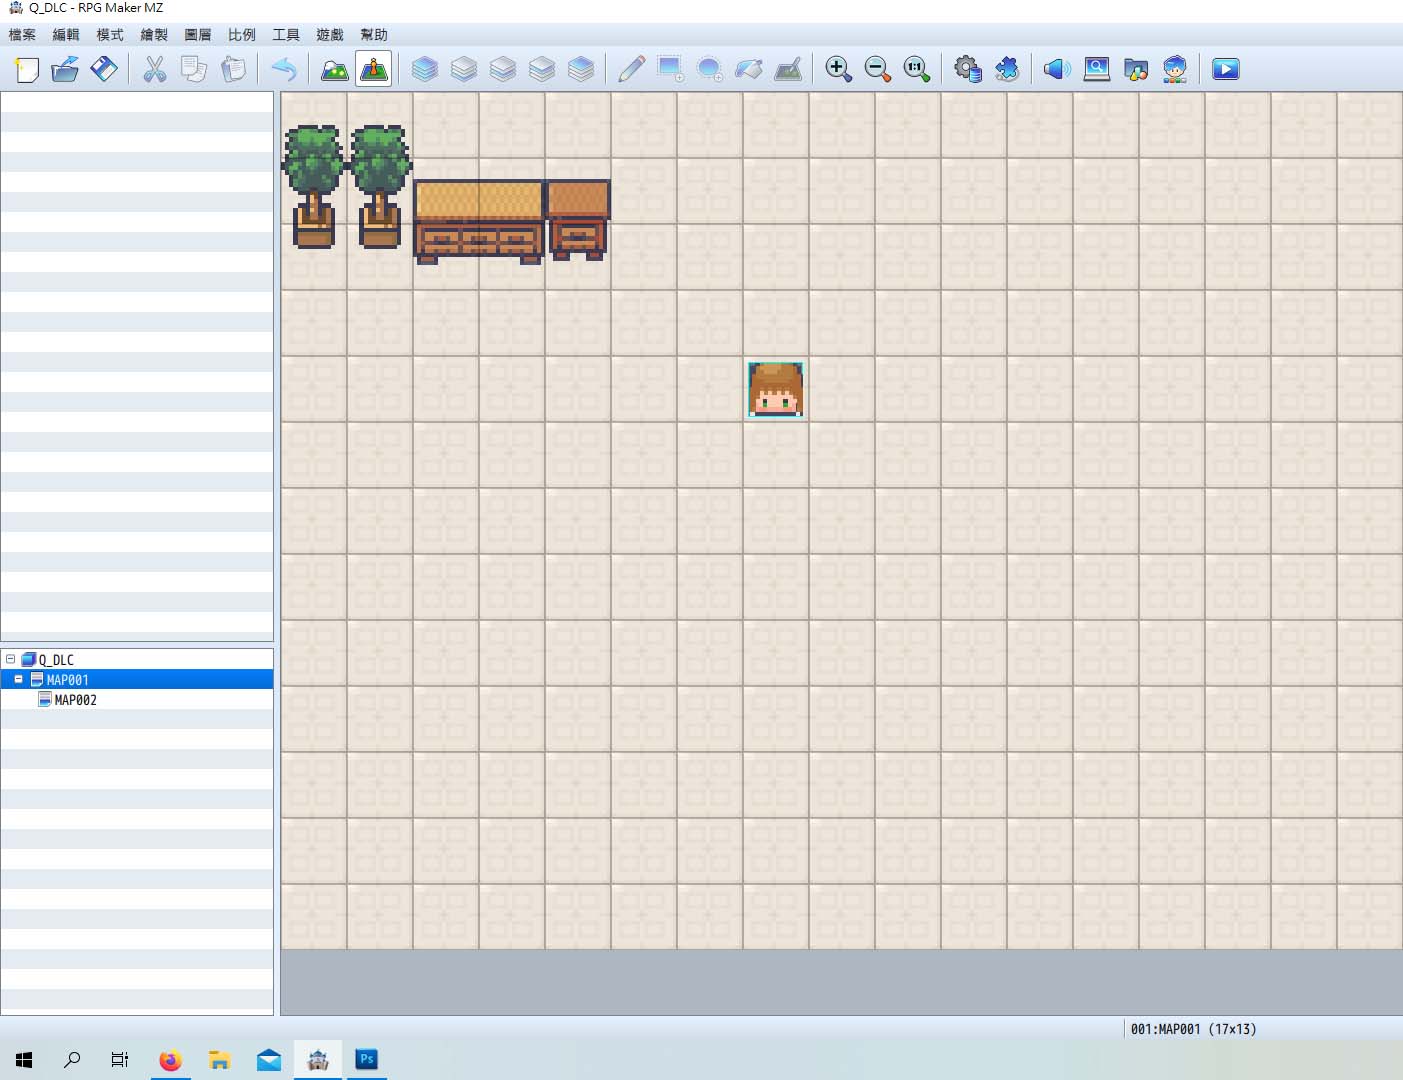Open the Character Generator icon
The width and height of the screenshot is (1403, 1080).
tap(1174, 69)
